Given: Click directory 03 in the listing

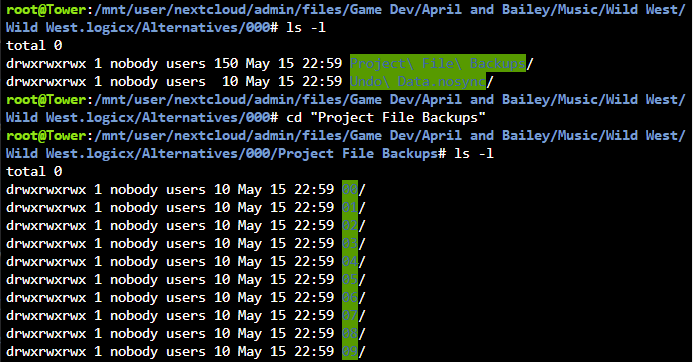Looking at the screenshot, I should (350, 243).
